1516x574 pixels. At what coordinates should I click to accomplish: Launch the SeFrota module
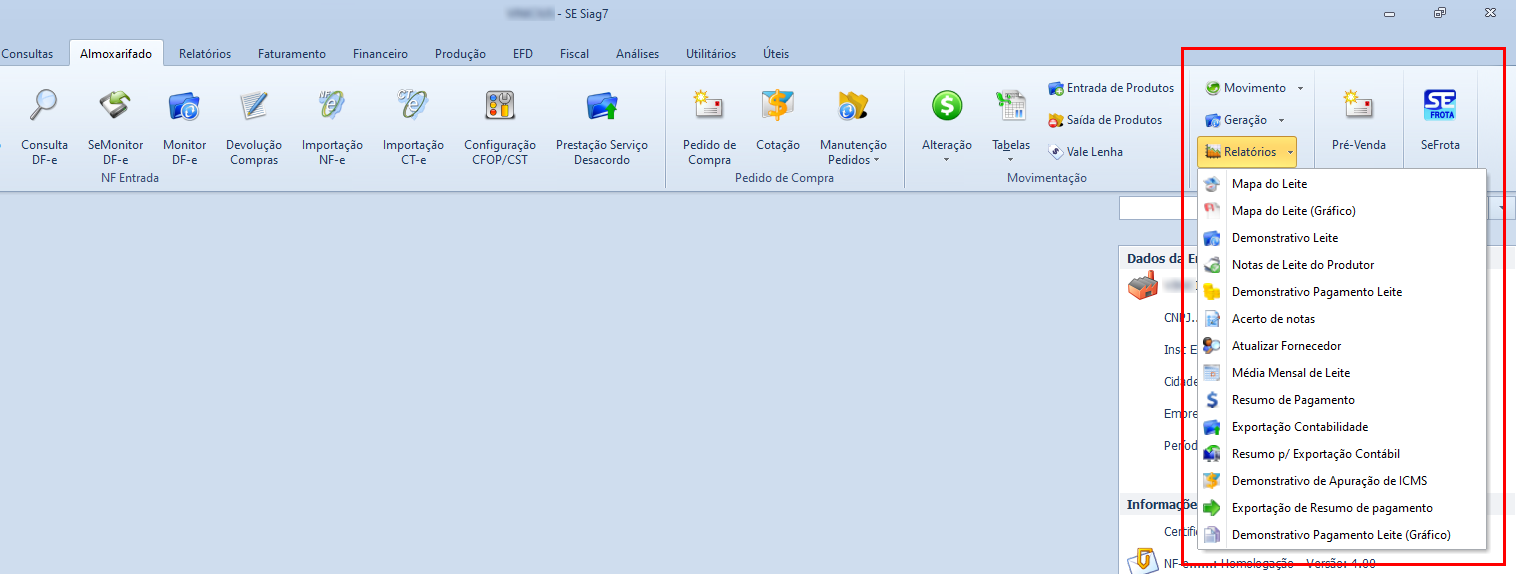coord(1439,105)
